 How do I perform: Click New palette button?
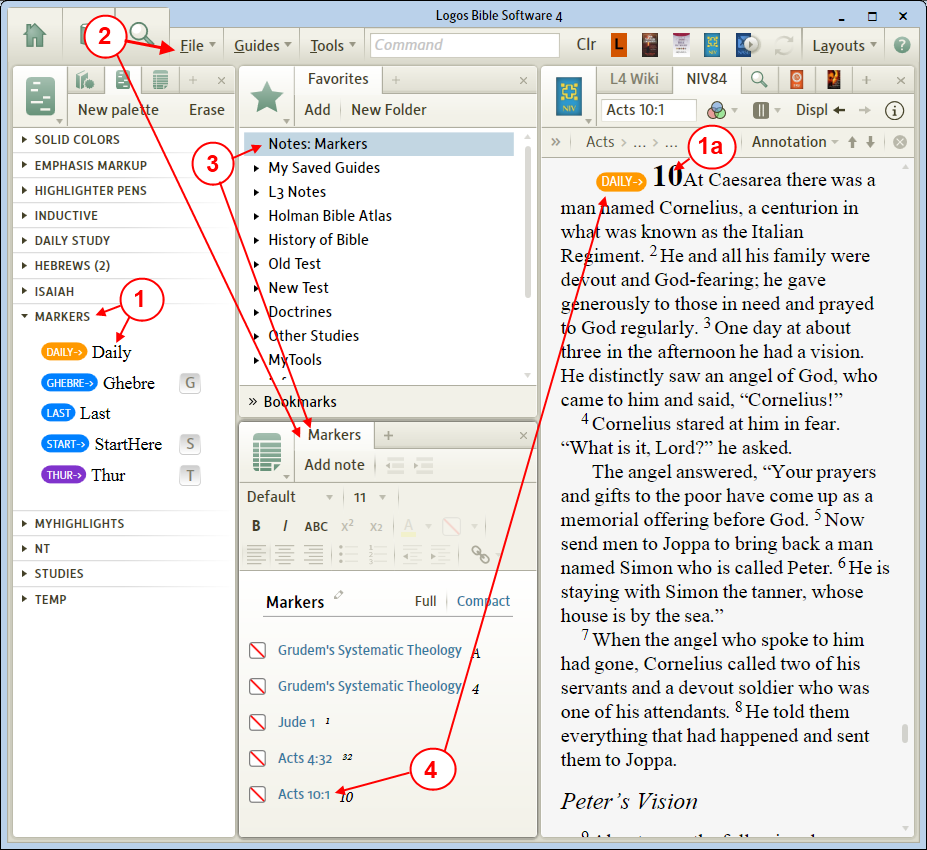(118, 110)
